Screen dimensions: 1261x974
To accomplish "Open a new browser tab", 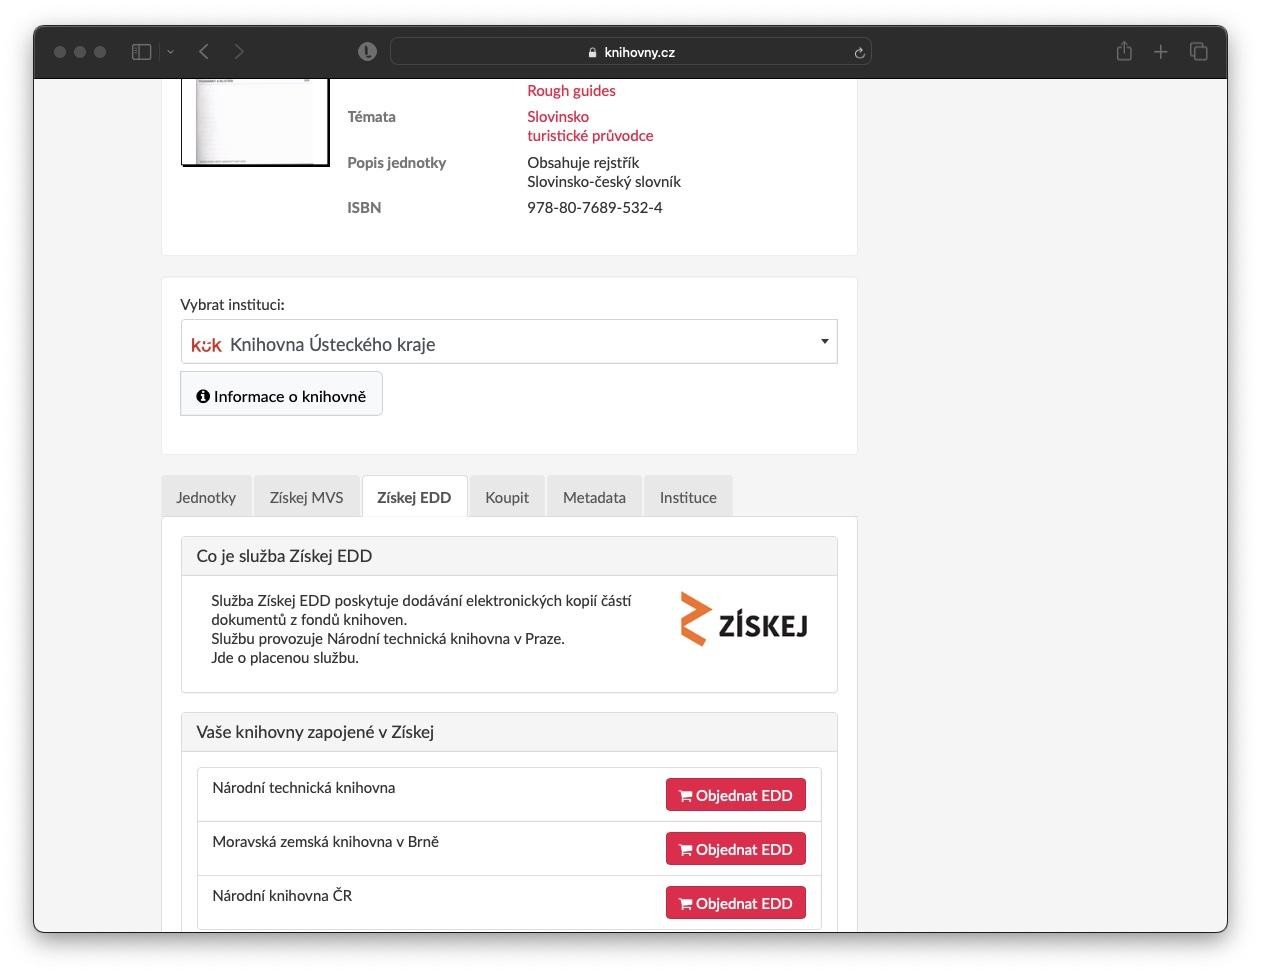I will pyautogui.click(x=1160, y=52).
